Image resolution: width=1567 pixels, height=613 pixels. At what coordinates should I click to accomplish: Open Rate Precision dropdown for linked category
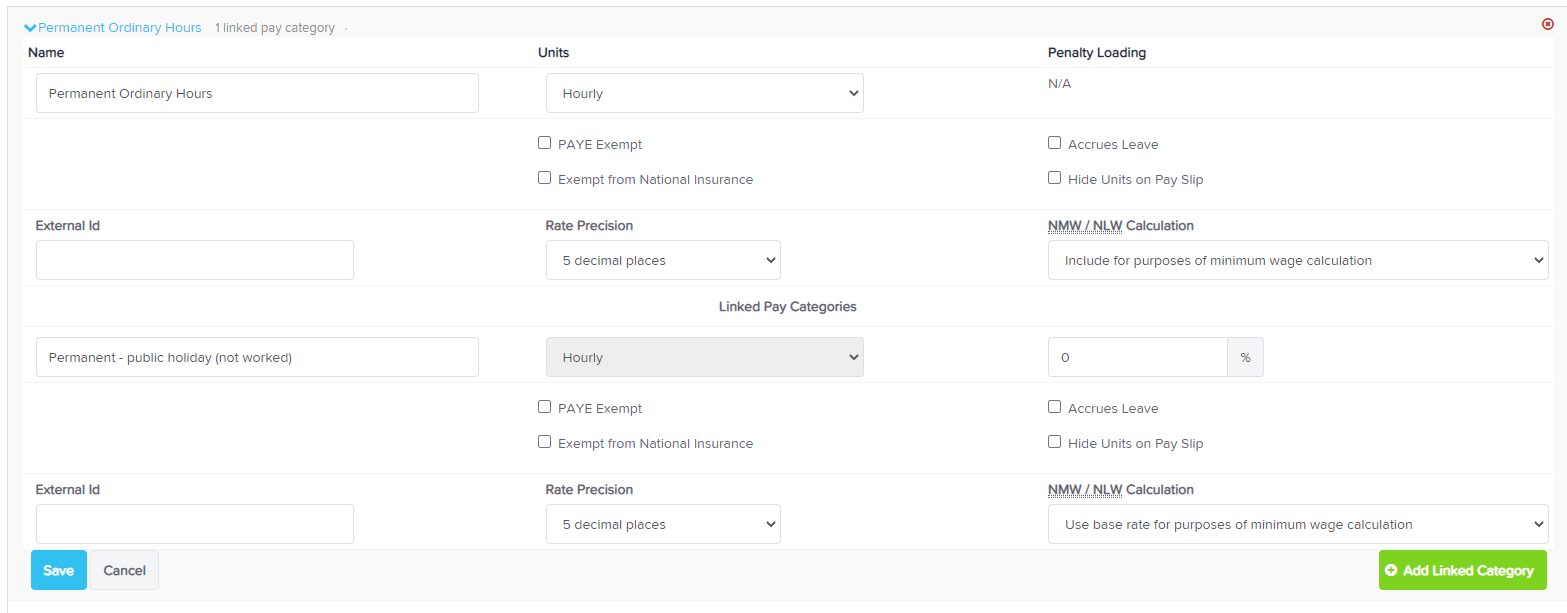click(x=663, y=524)
